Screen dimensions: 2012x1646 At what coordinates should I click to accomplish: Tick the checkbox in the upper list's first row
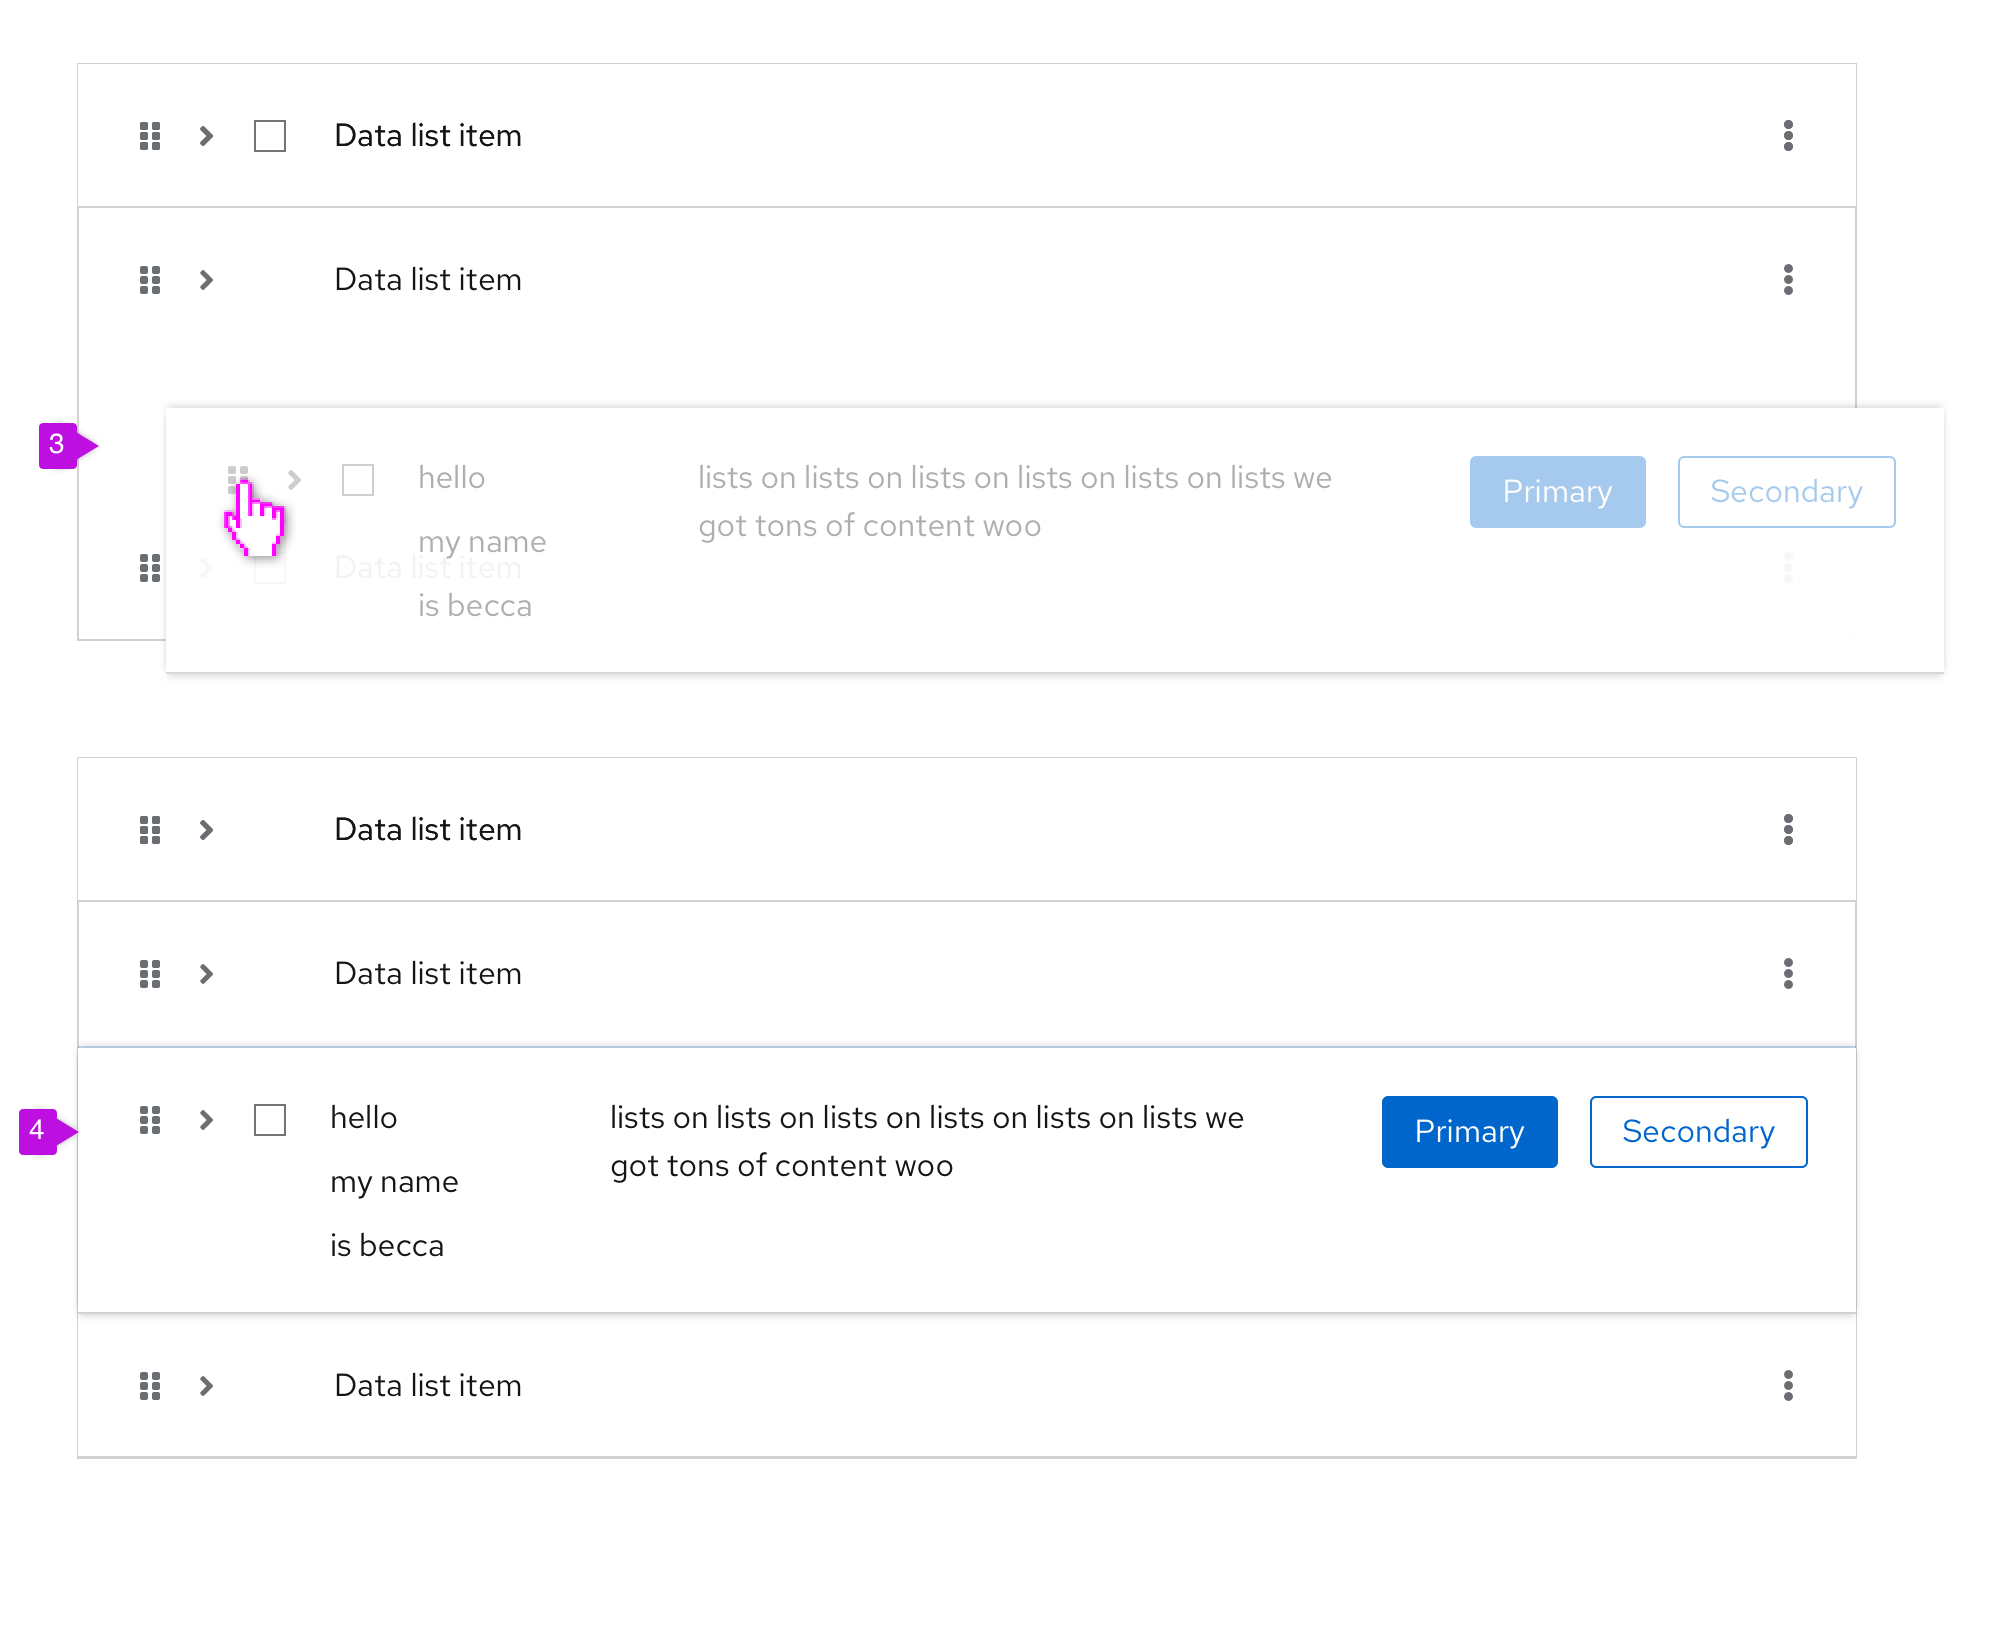click(270, 136)
